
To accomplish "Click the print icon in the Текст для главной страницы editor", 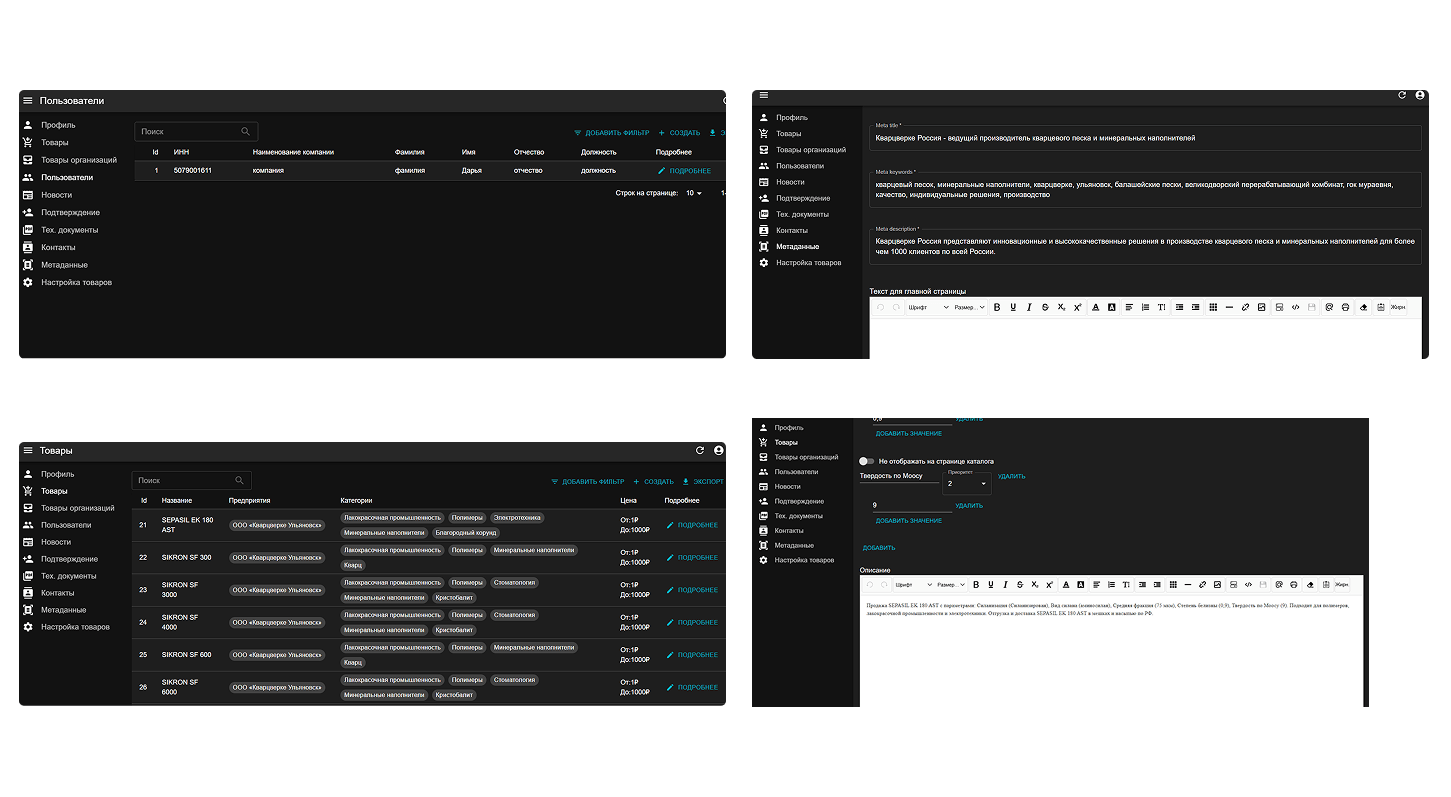I will click(x=1346, y=307).
